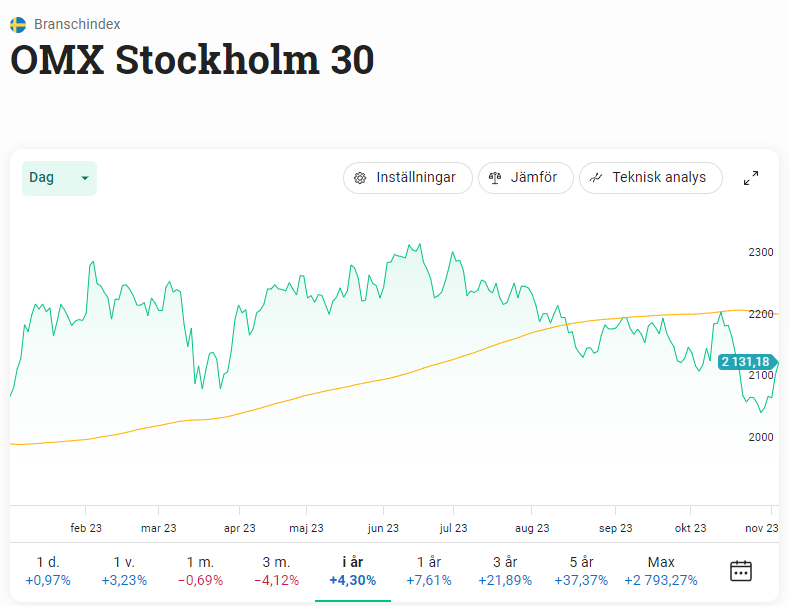
Task: Click the orange moving average line
Action: click(x=400, y=375)
